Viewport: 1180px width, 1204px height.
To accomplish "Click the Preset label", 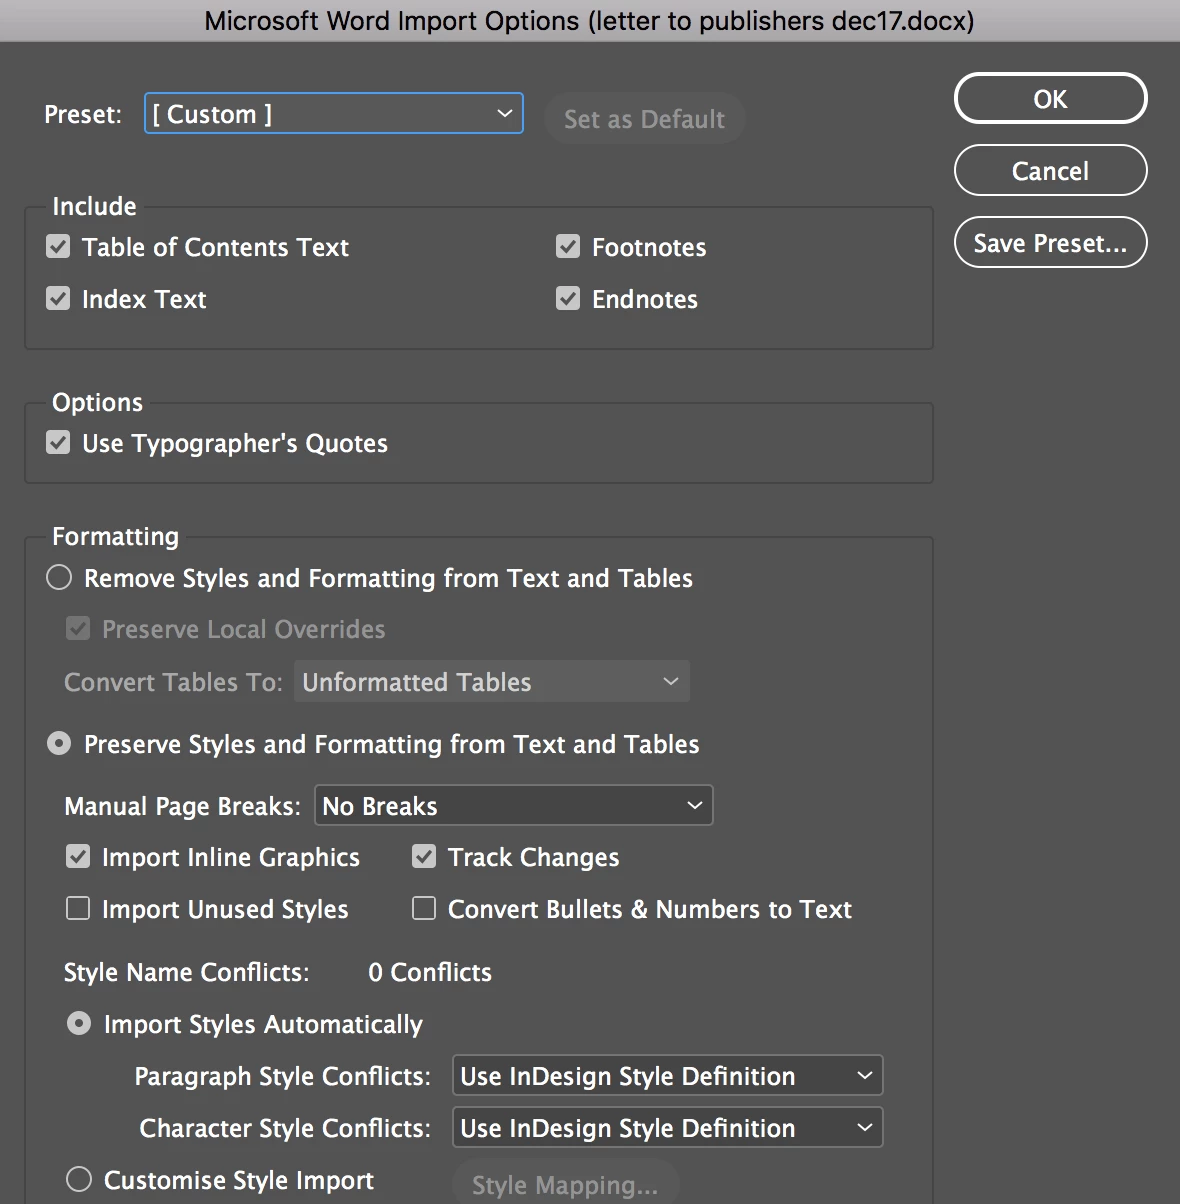I will tap(83, 115).
